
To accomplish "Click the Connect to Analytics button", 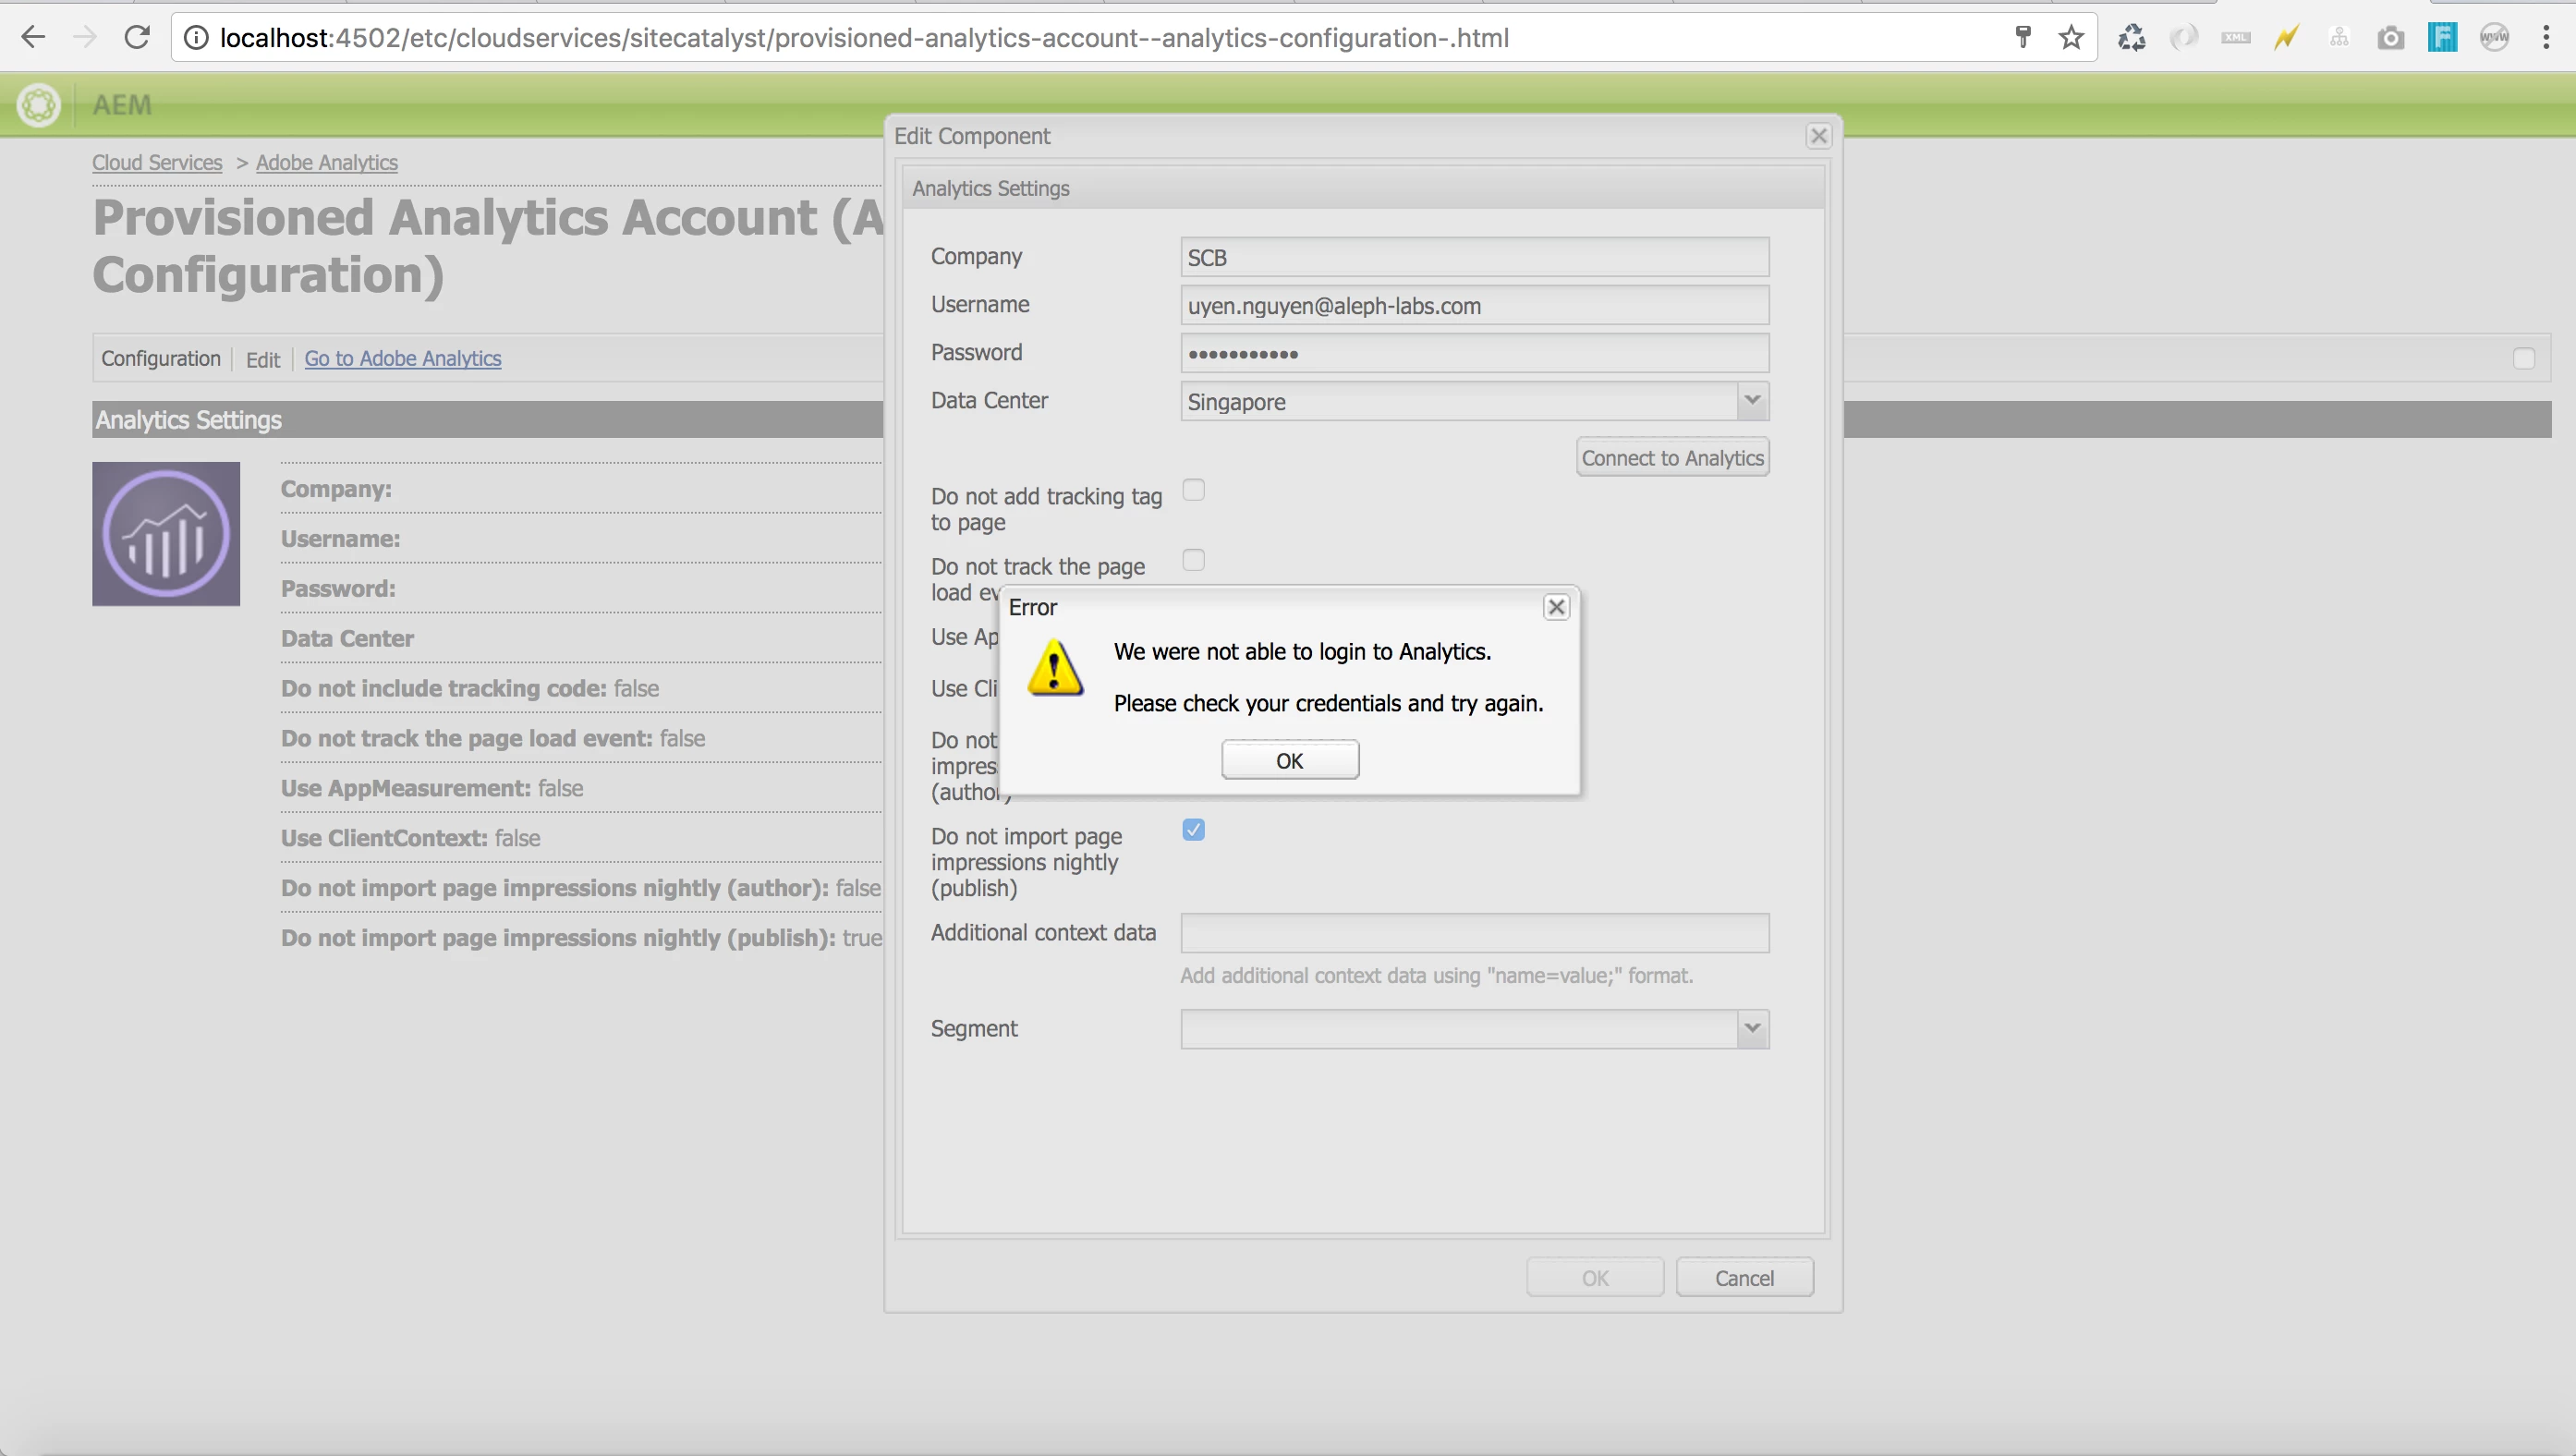I will pos(1672,458).
